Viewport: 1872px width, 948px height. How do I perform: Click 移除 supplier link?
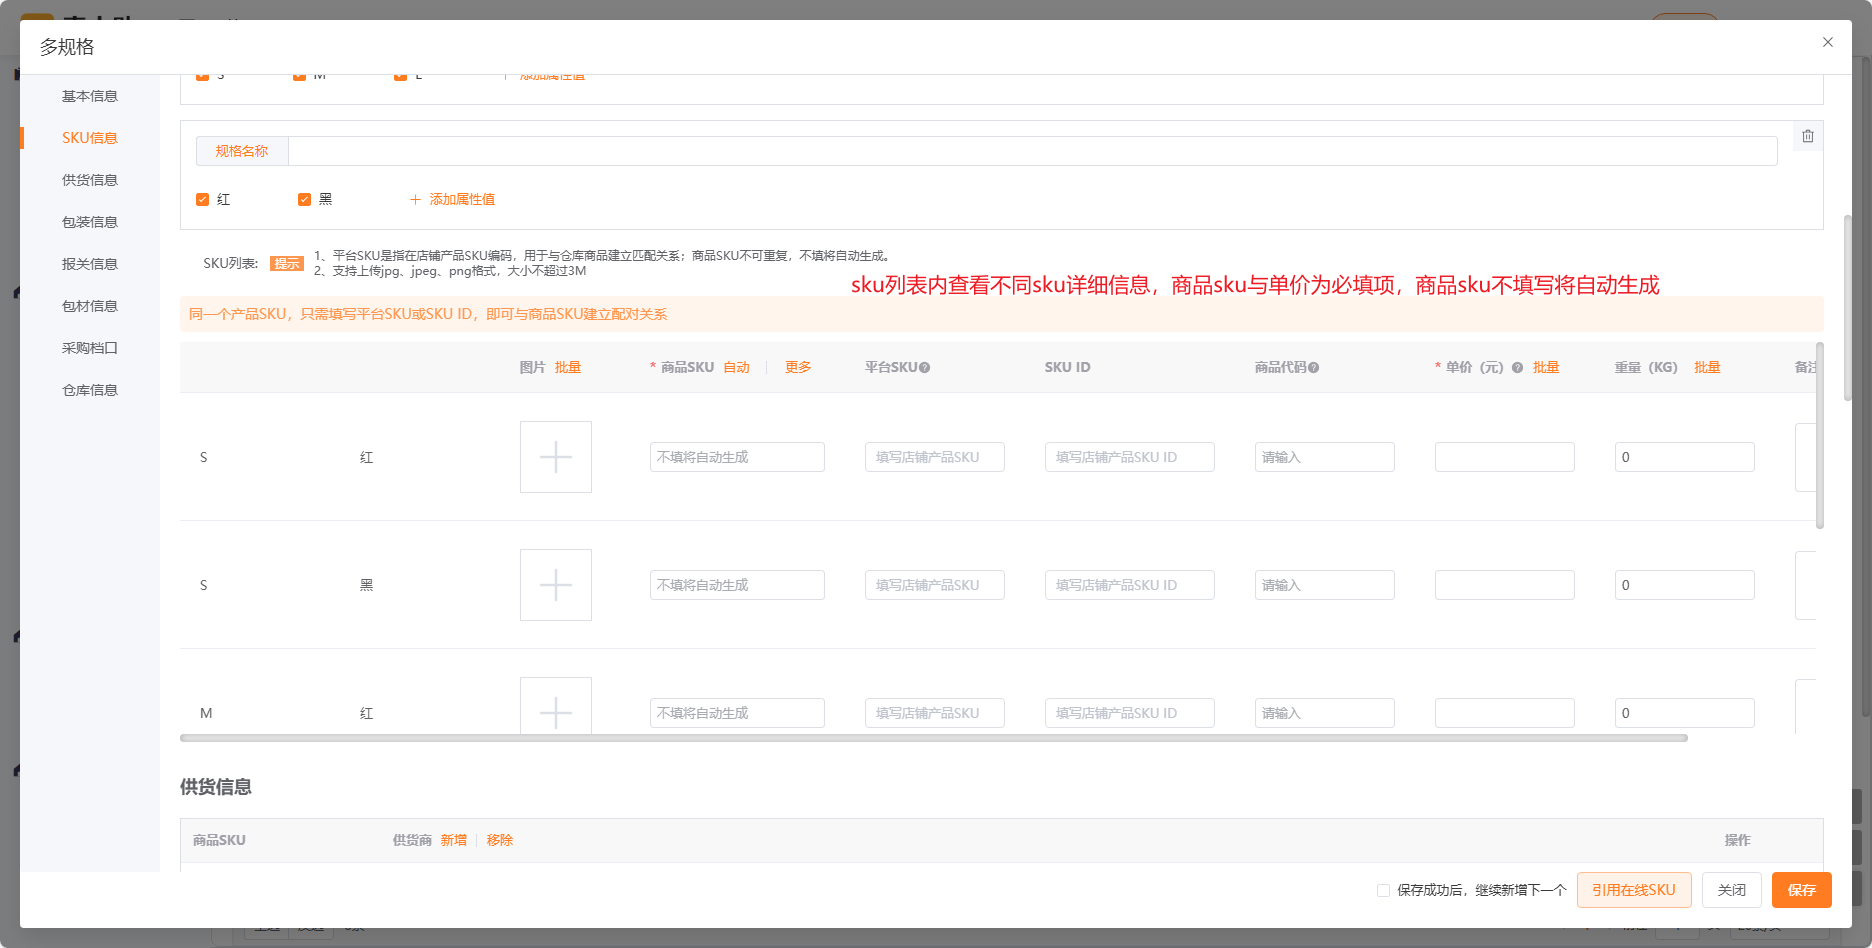tap(500, 840)
